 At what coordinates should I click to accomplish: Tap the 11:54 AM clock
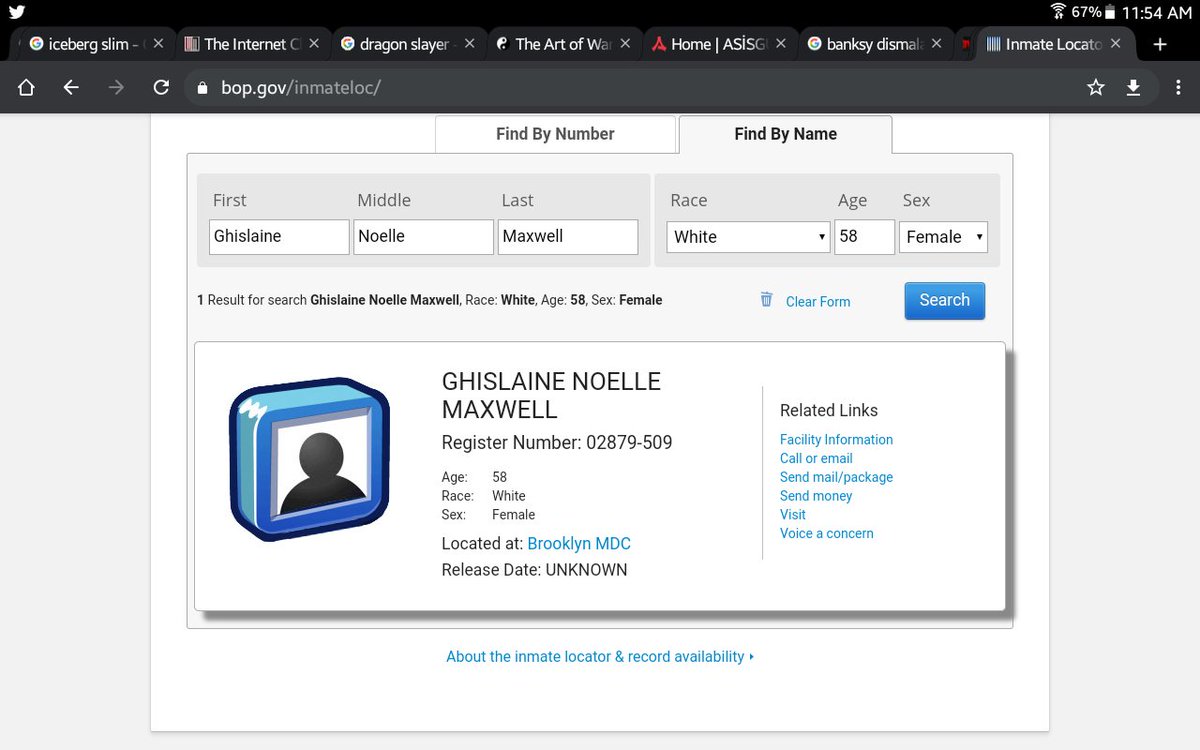point(1156,13)
